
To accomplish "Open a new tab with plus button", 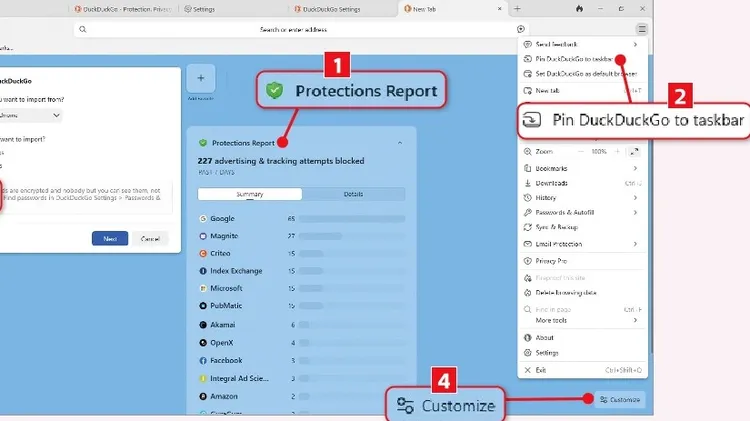I will coord(517,9).
